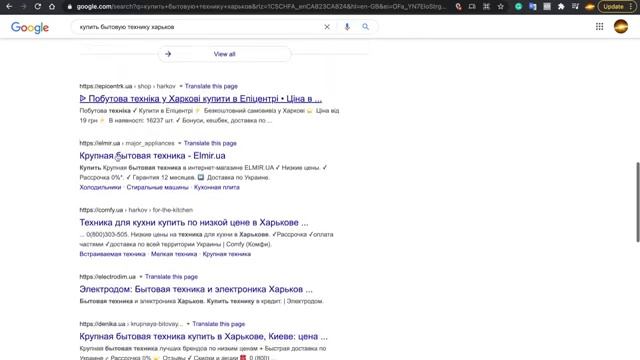Click the padlock site info icon
This screenshot has height=360, width=640.
click(x=69, y=7)
